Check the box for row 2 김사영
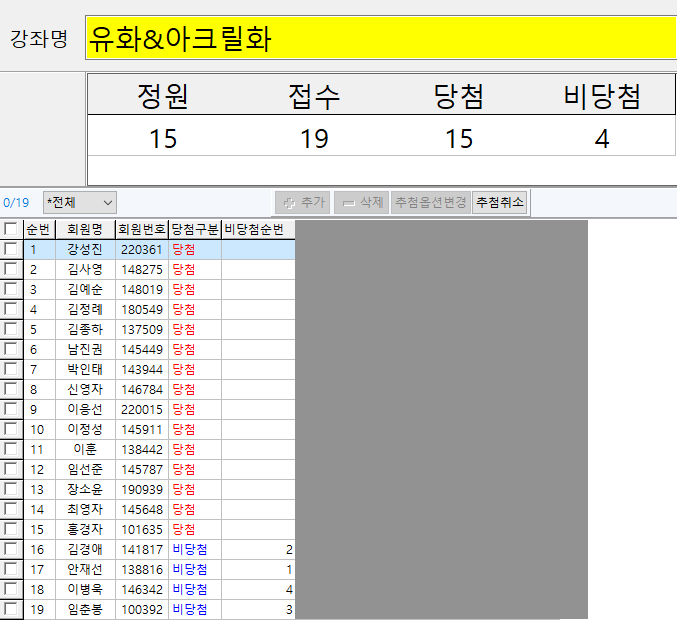This screenshot has height=621, width=677. [x=10, y=269]
